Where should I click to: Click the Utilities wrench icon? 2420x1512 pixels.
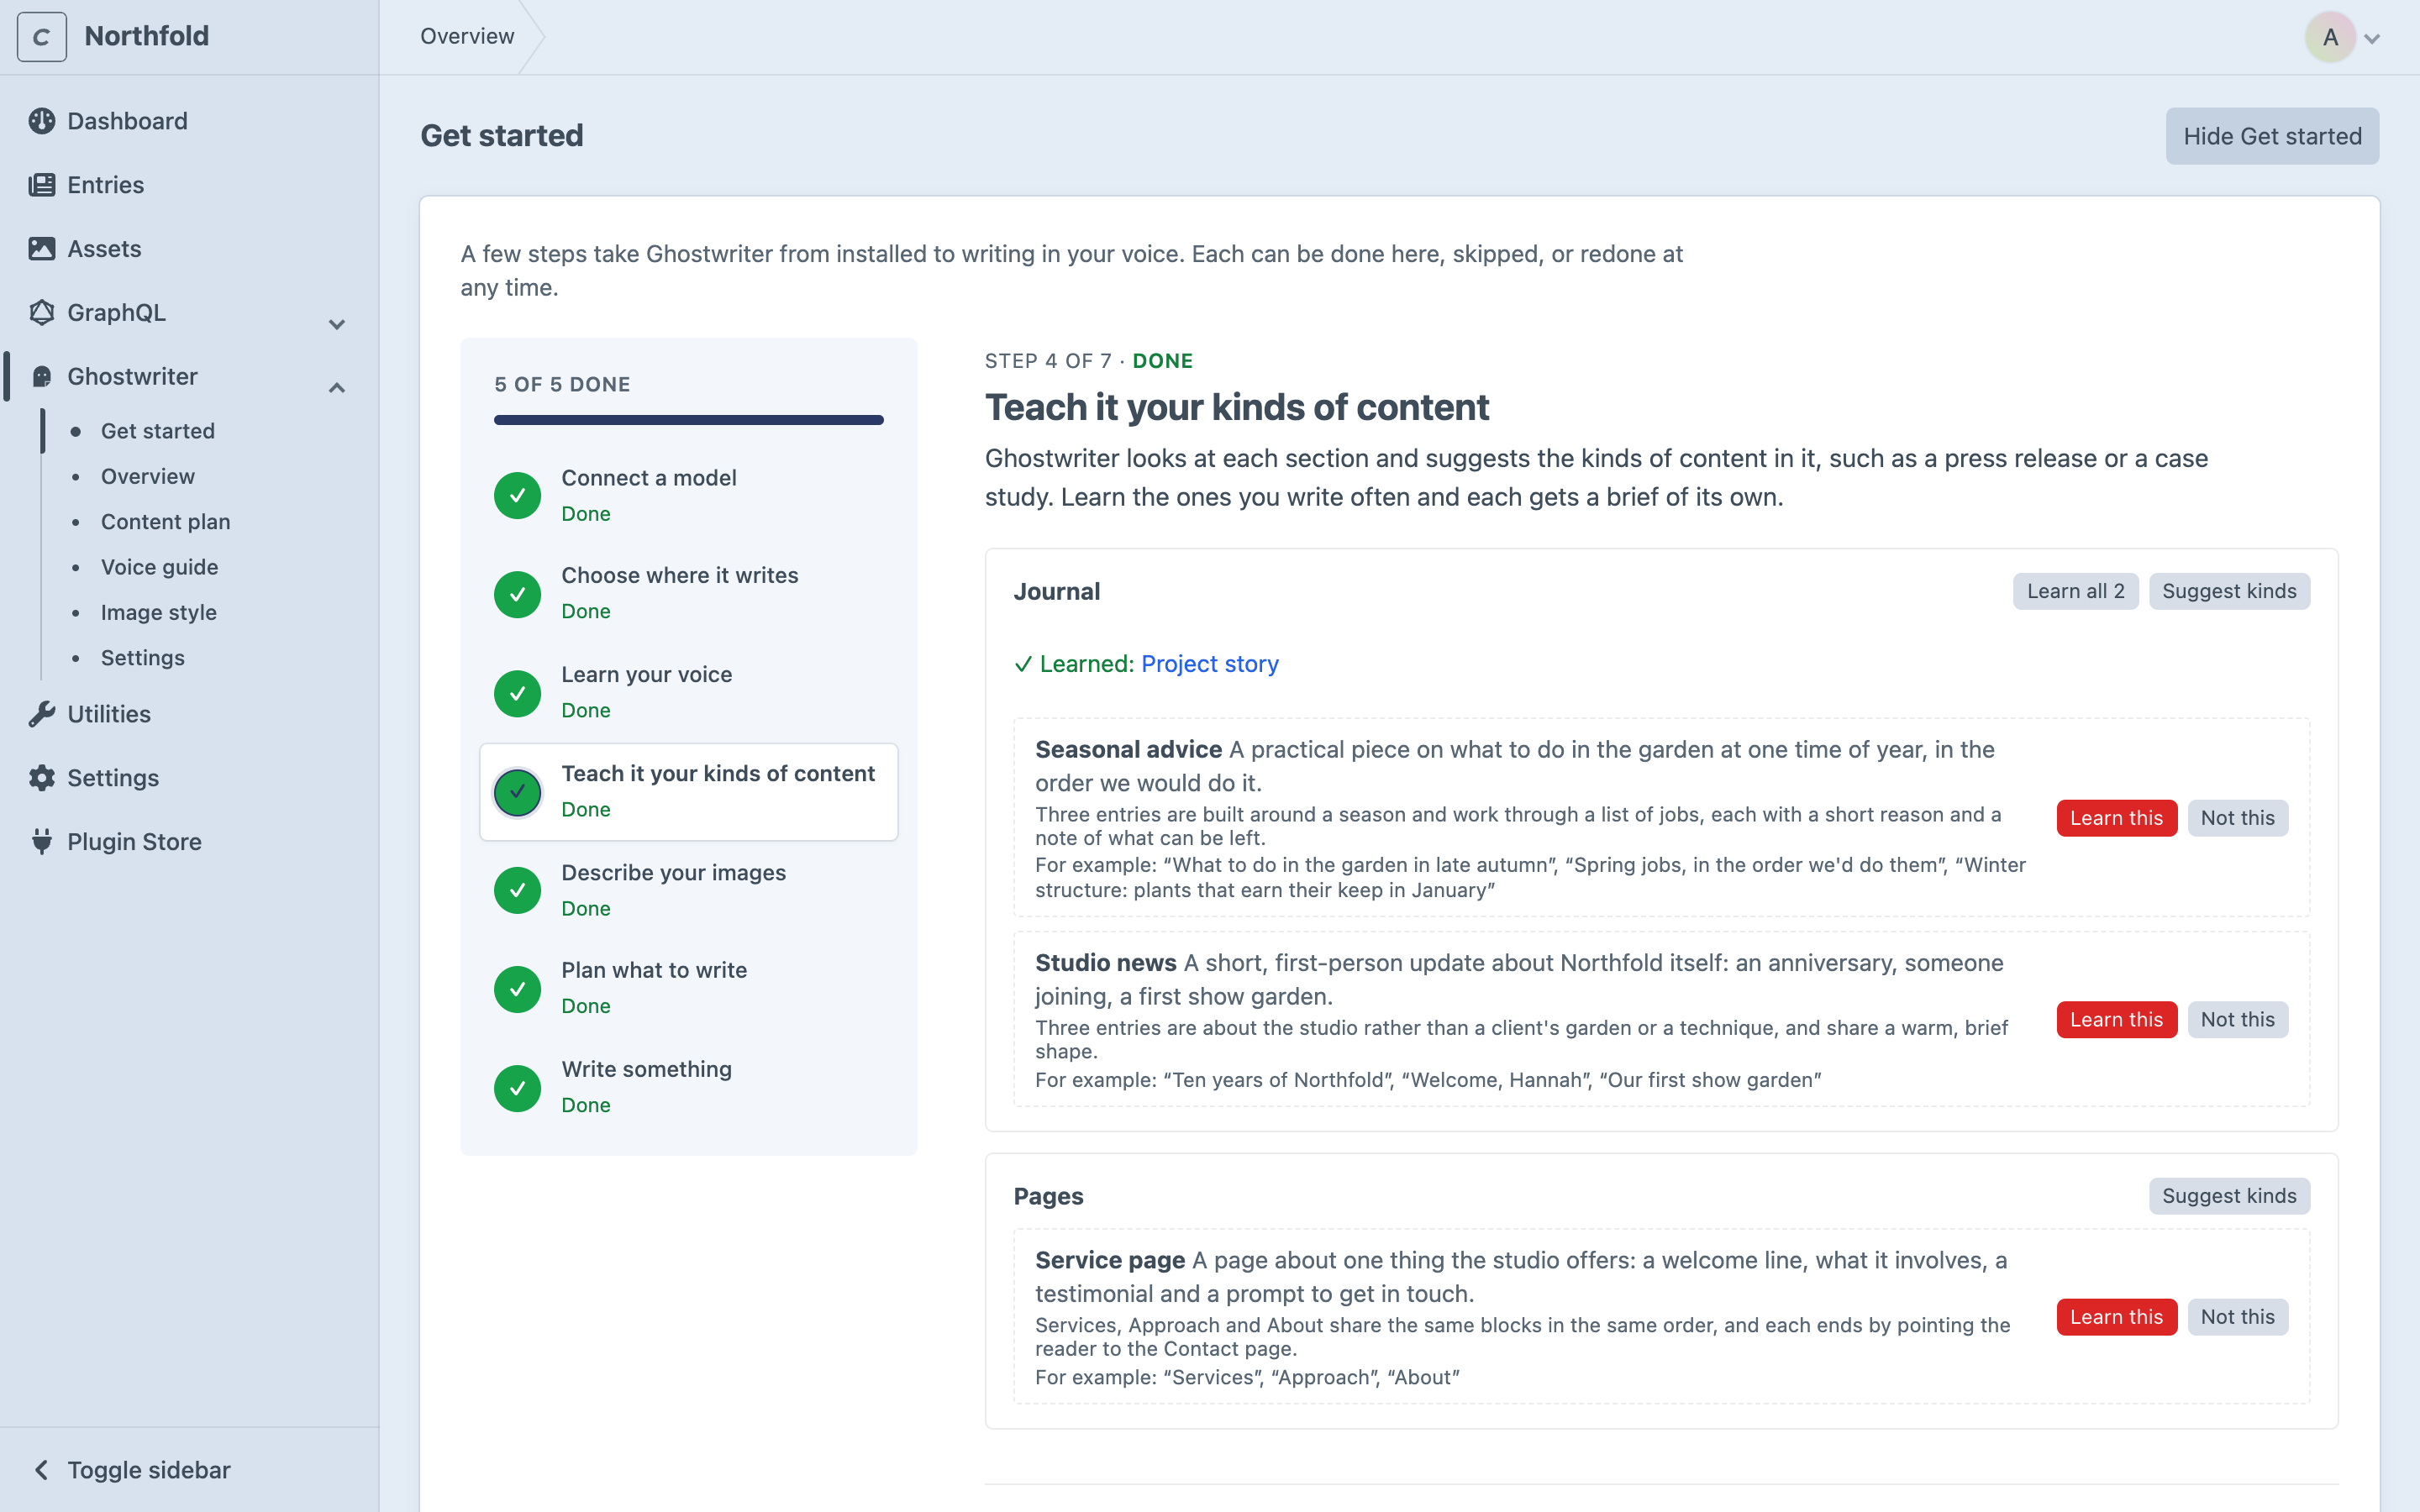pyautogui.click(x=42, y=714)
